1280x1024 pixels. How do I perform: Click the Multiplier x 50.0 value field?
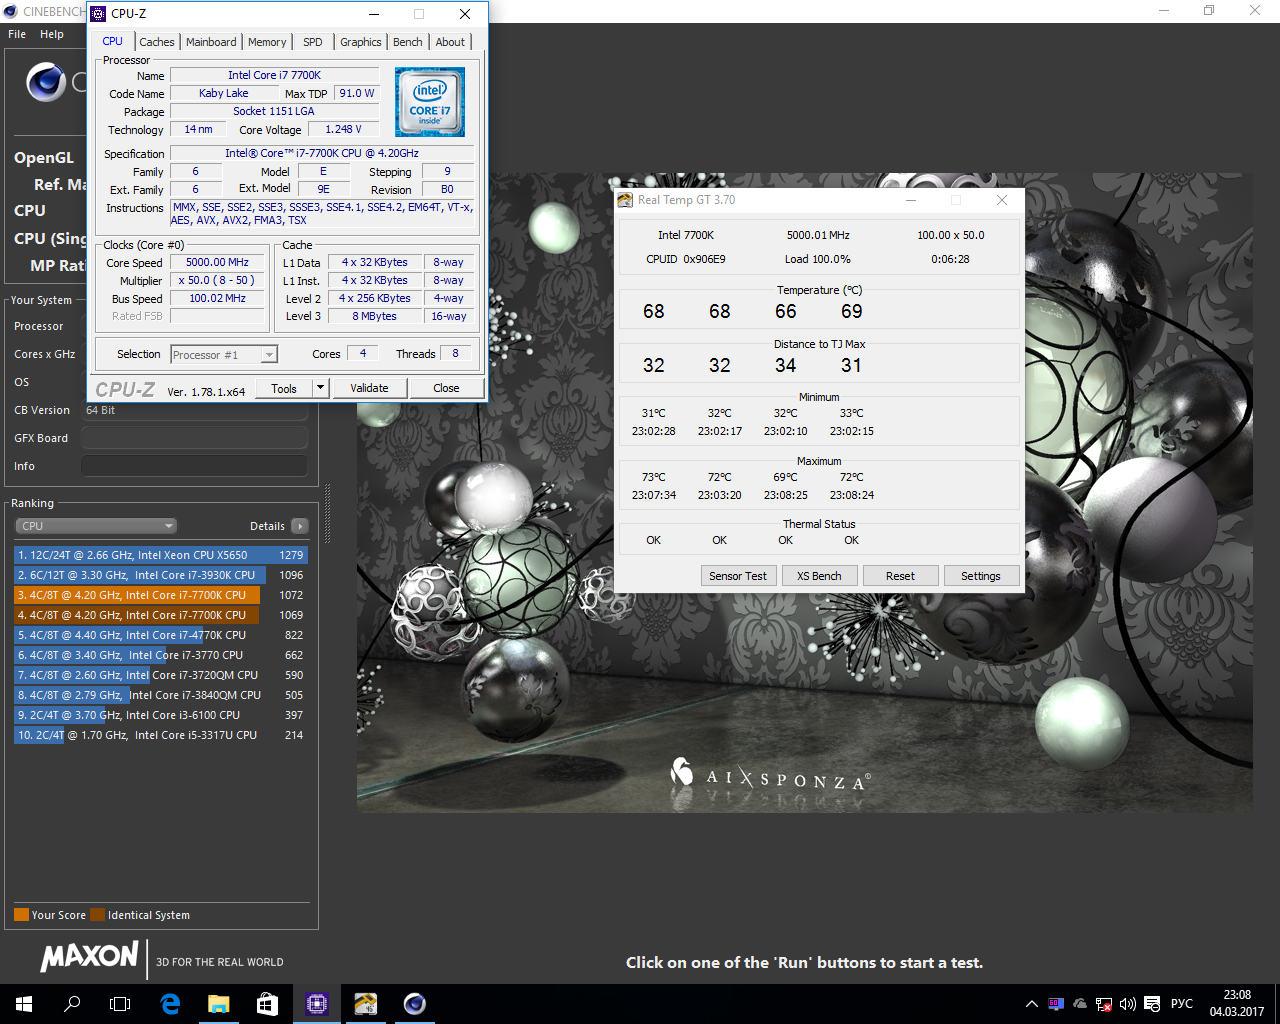point(217,281)
